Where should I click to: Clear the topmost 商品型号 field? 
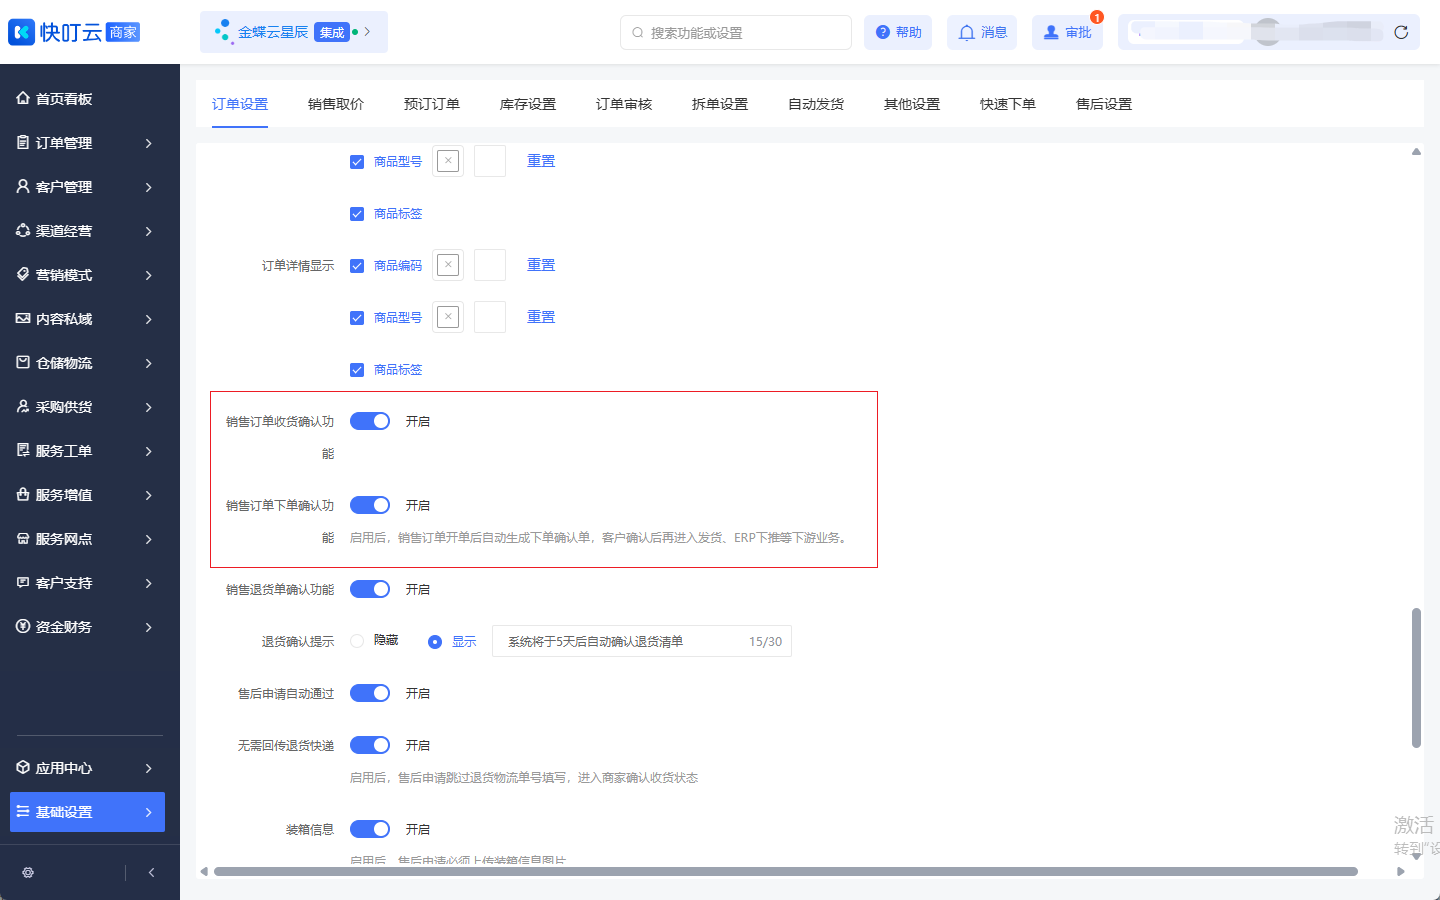(448, 161)
